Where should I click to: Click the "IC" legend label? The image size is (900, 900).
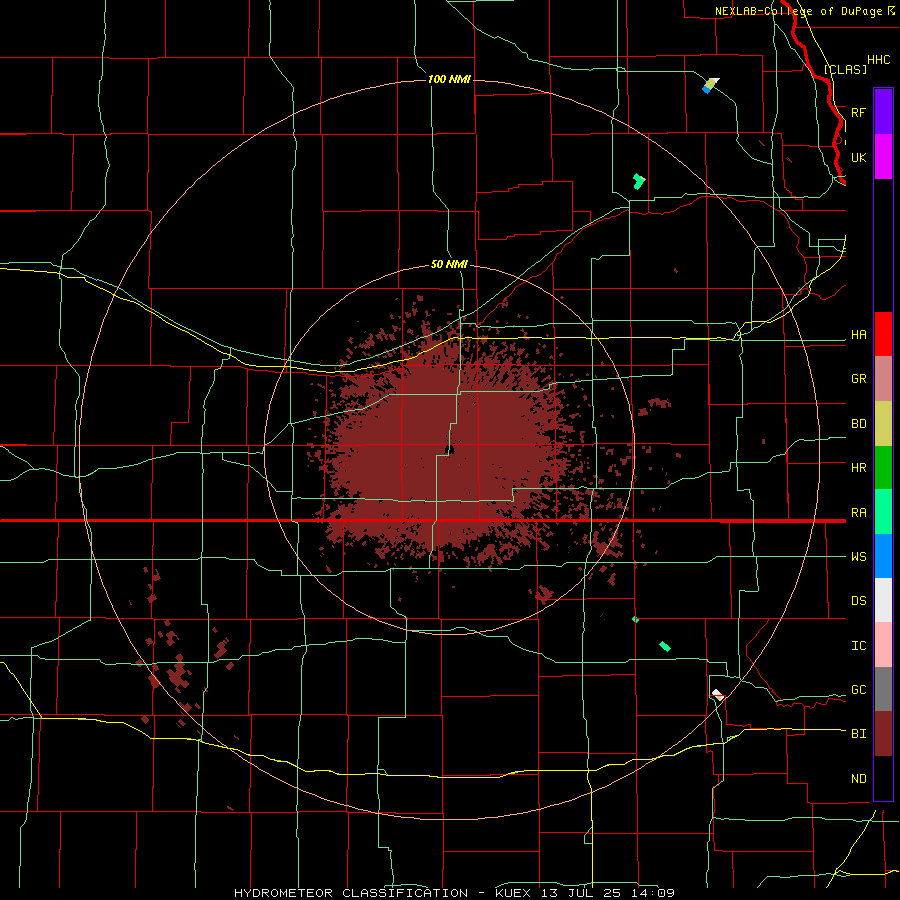point(858,646)
